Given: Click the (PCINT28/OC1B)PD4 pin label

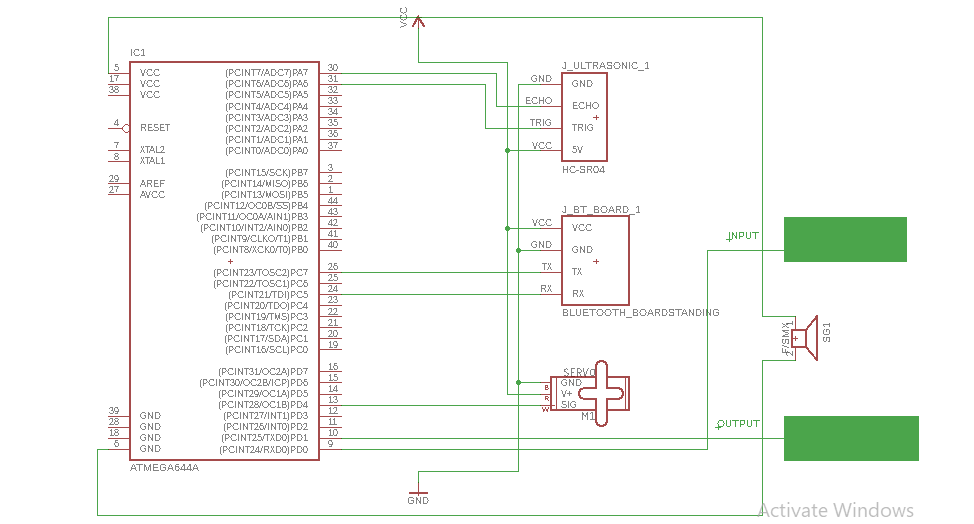Looking at the screenshot, I should pos(263,405).
